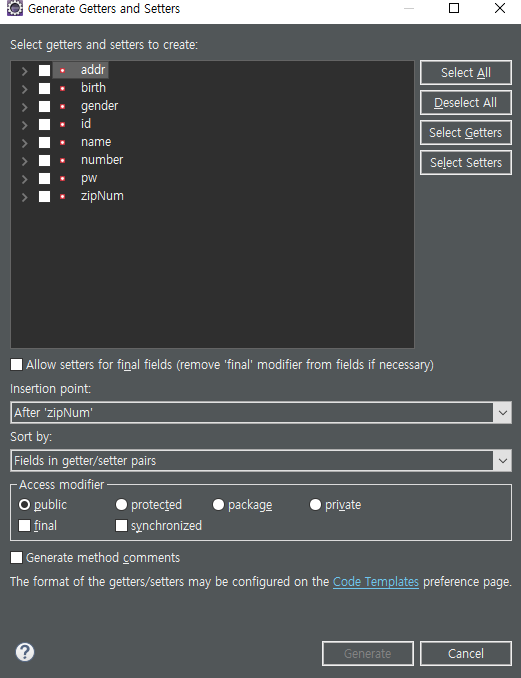
Task: Click the Eclipse icon in the title bar
Action: click(x=15, y=8)
